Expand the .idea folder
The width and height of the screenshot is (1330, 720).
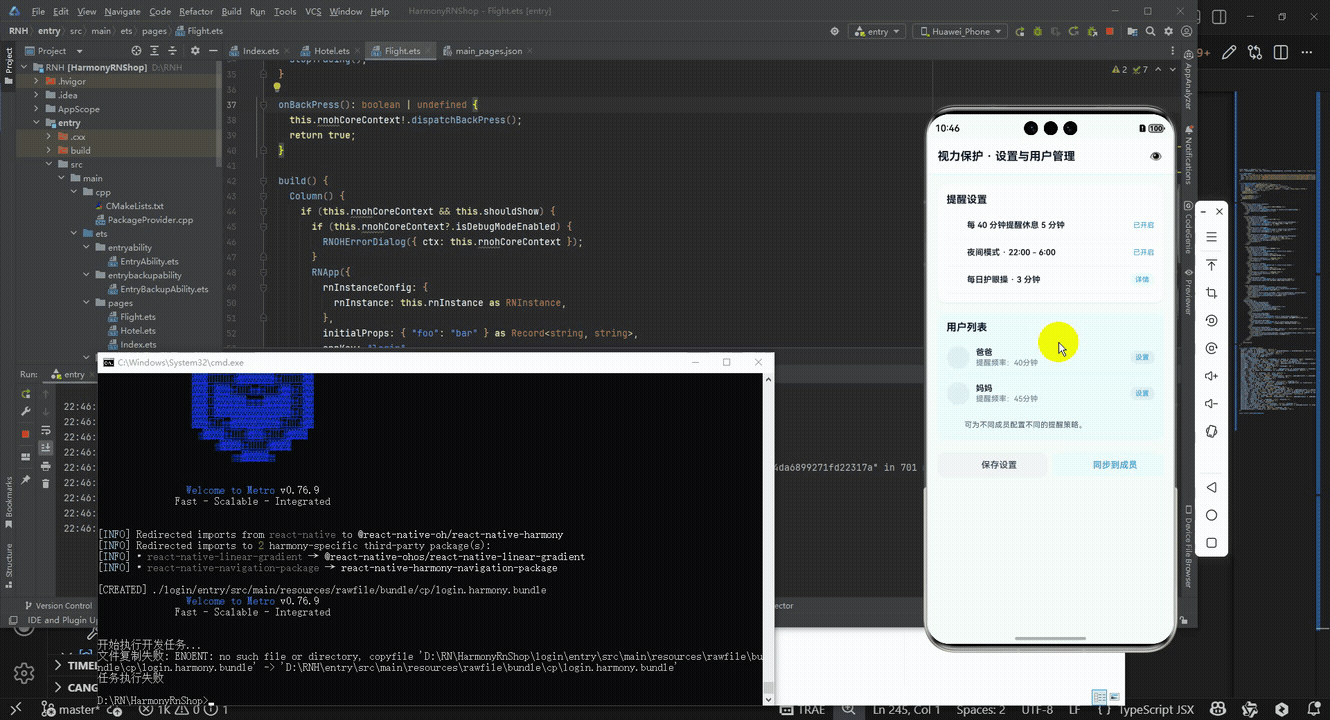37,95
